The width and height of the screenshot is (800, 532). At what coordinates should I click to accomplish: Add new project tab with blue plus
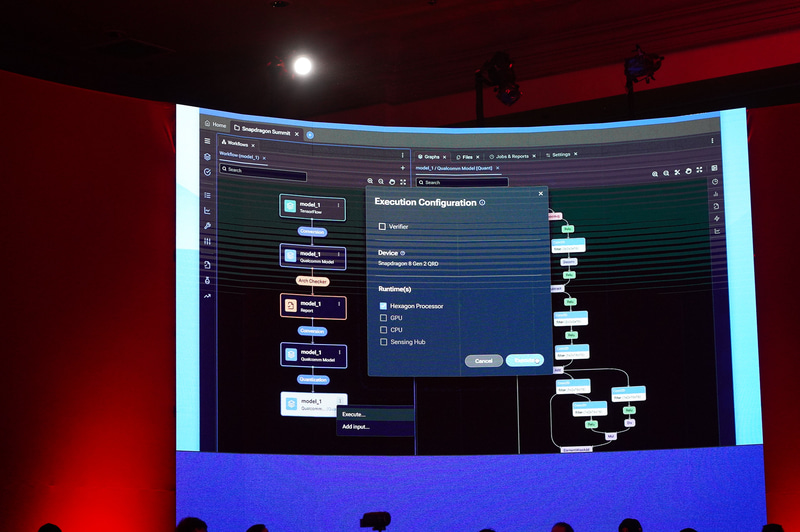(310, 135)
